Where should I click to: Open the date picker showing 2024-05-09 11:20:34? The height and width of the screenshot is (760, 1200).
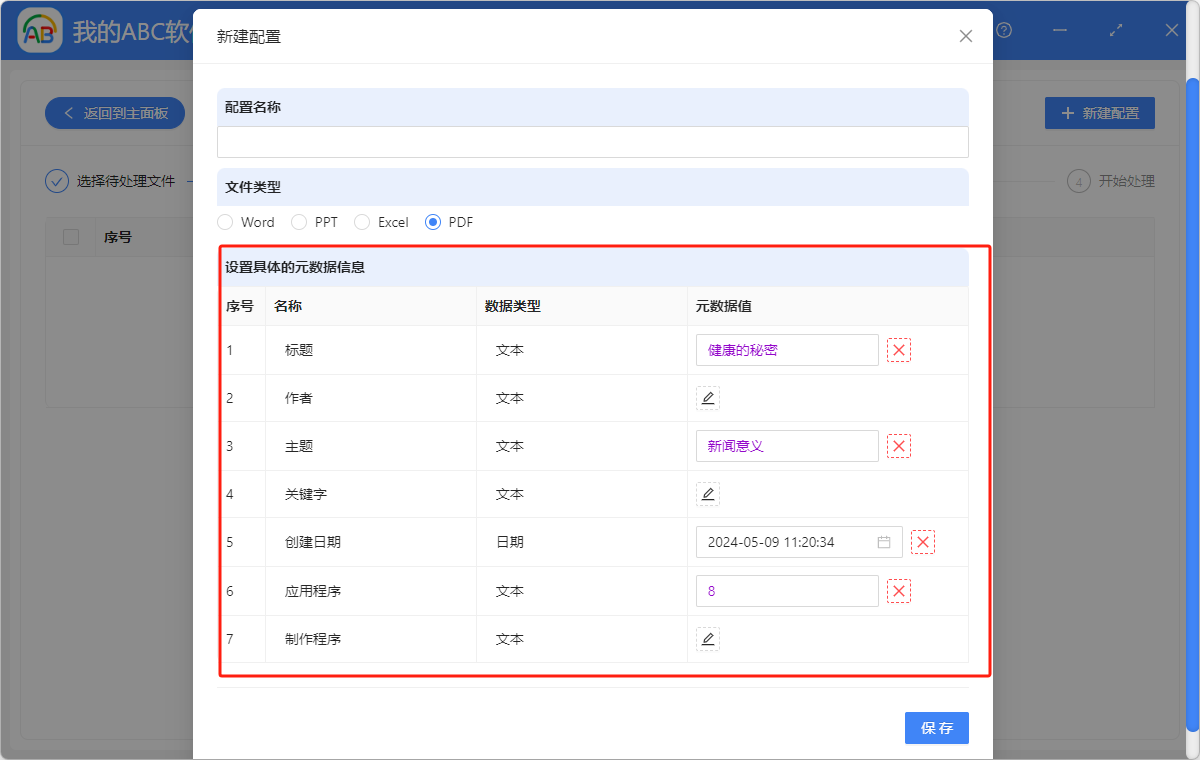[x=785, y=542]
